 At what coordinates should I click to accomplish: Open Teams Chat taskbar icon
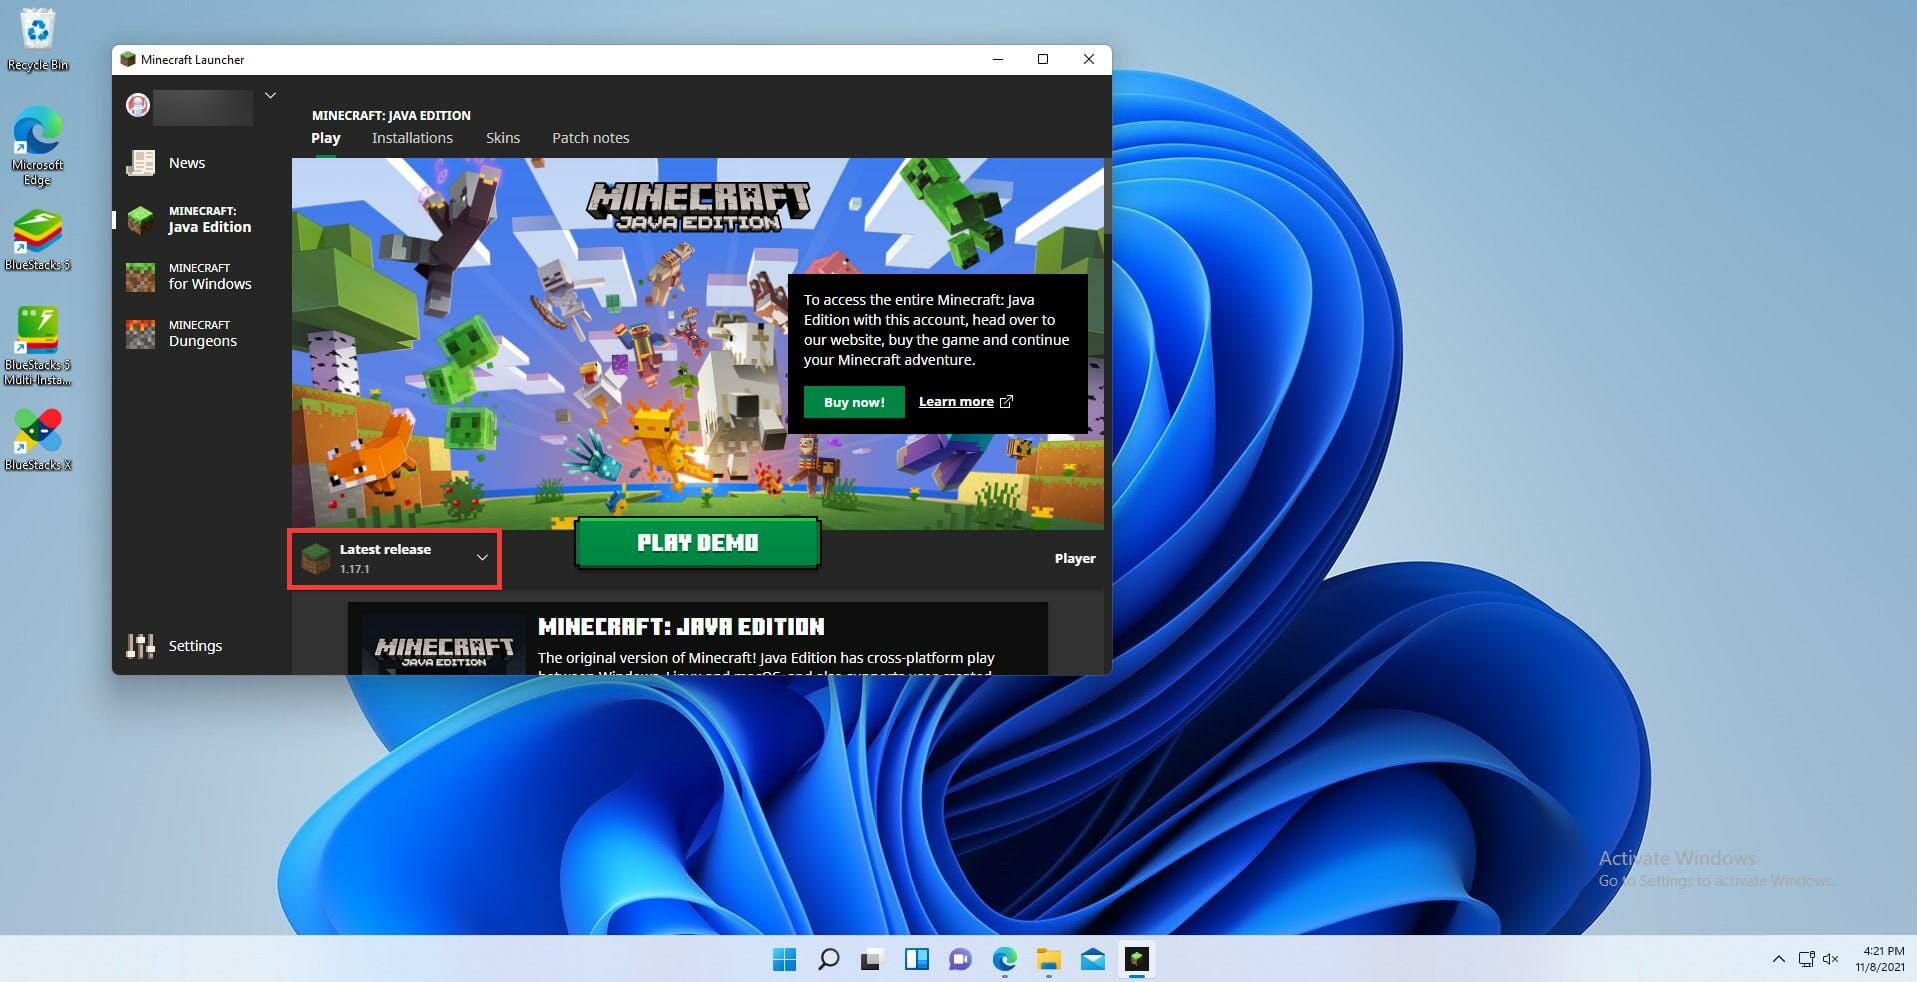tap(960, 960)
